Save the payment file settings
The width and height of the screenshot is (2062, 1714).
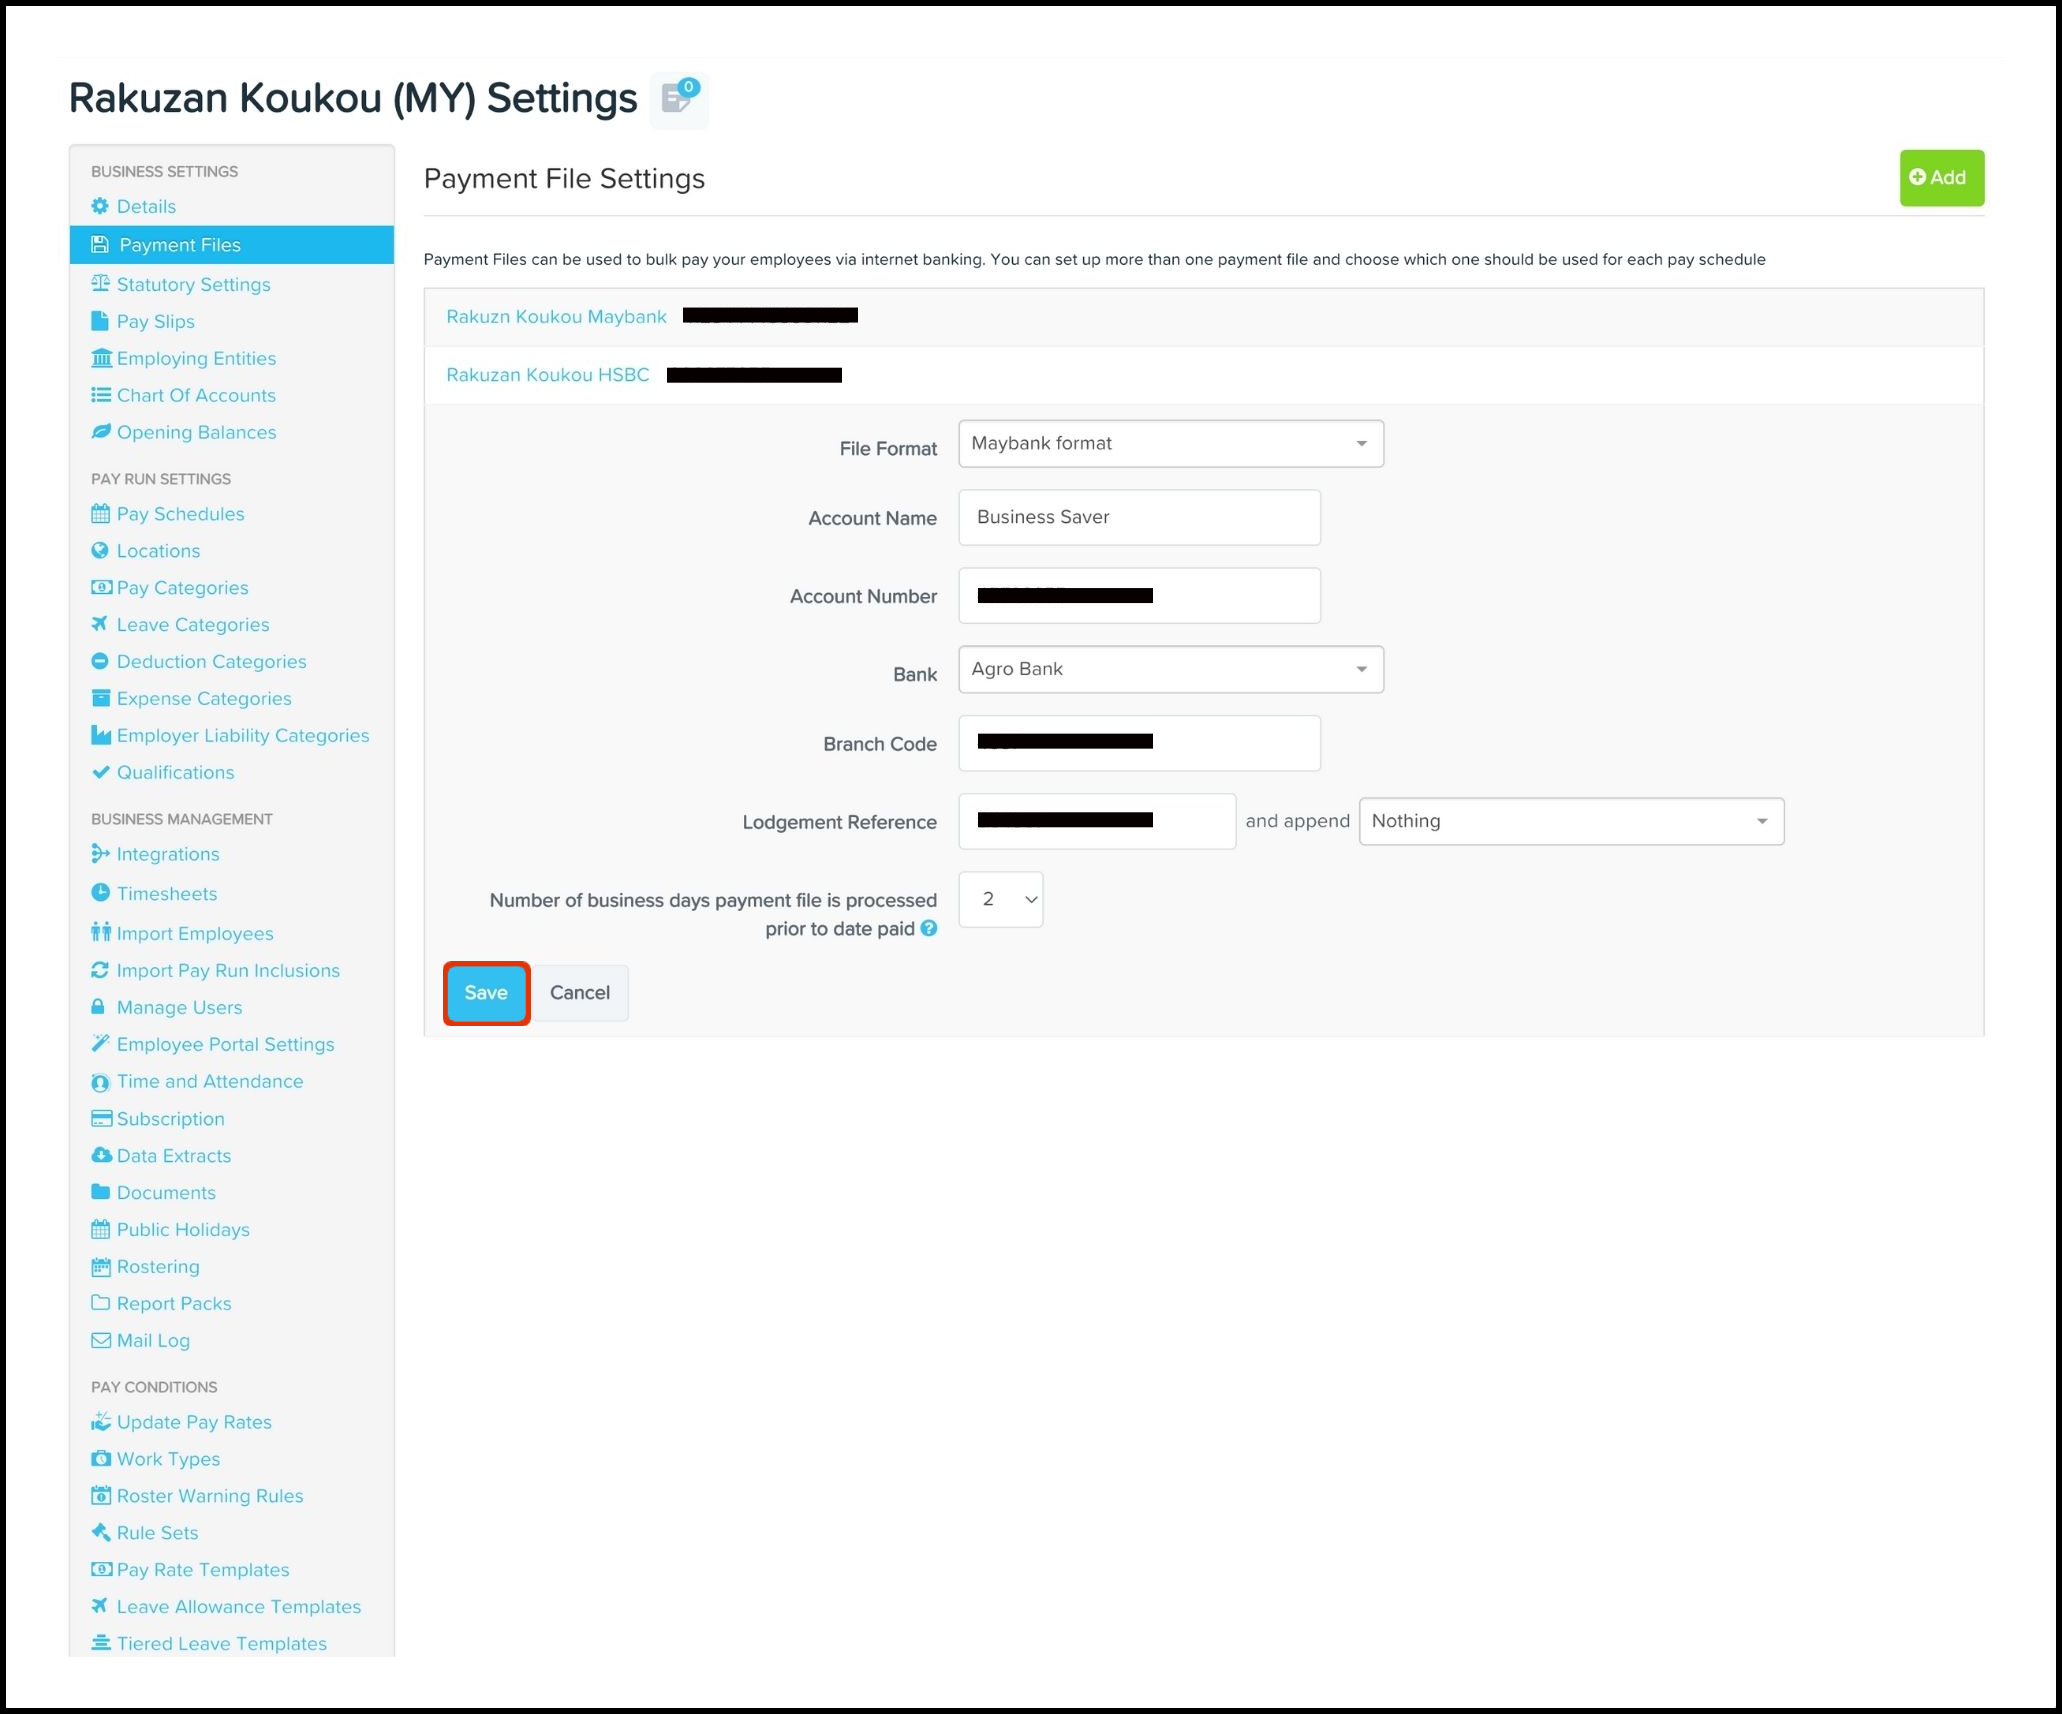(x=486, y=993)
